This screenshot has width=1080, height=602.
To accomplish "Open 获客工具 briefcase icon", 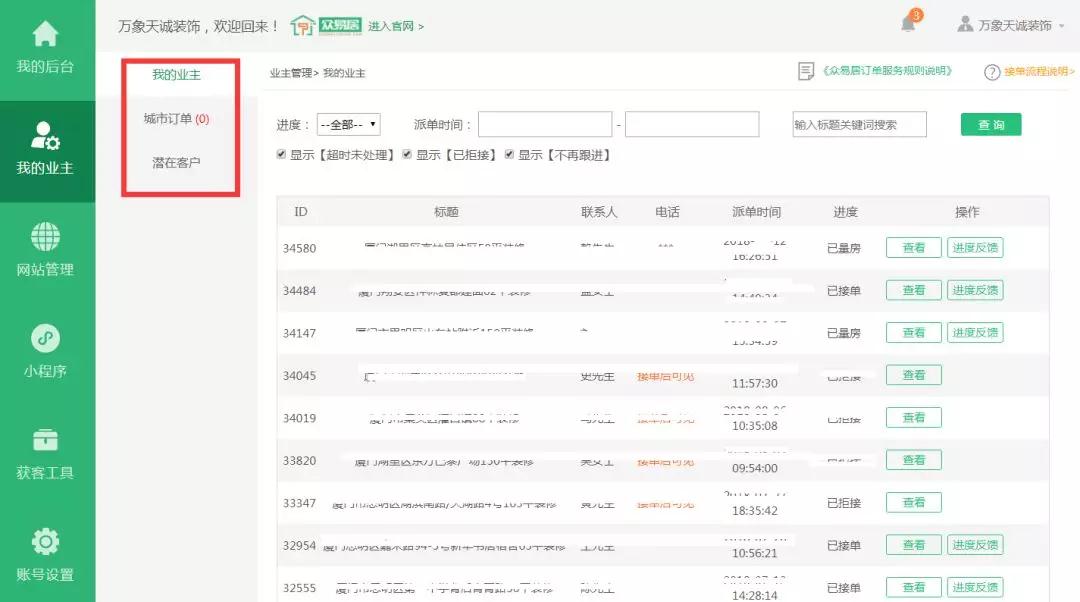I will tap(46, 441).
